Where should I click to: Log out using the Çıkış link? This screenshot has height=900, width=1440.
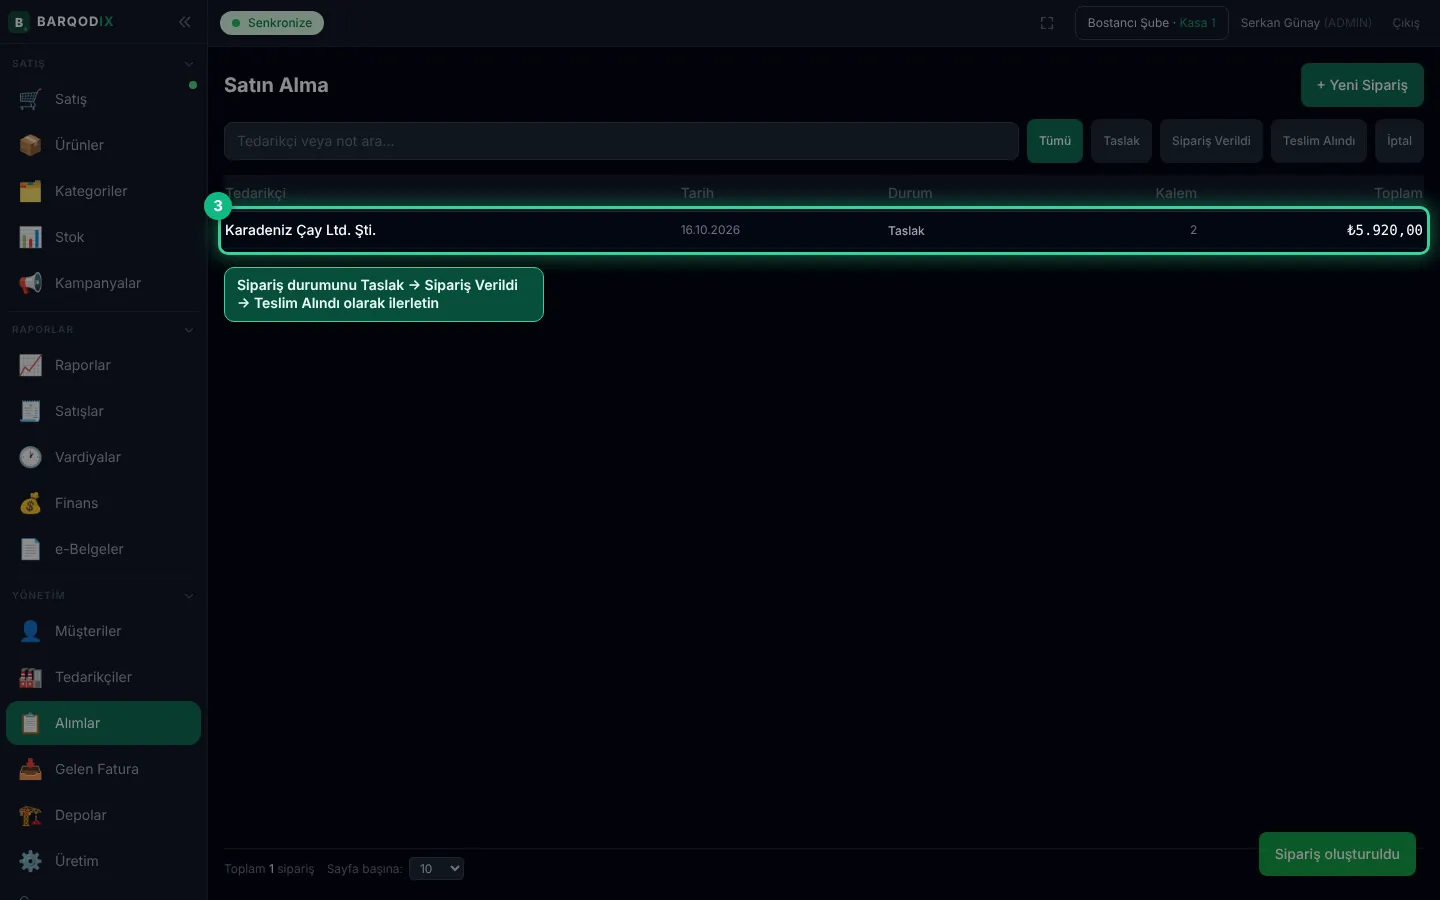pyautogui.click(x=1406, y=23)
